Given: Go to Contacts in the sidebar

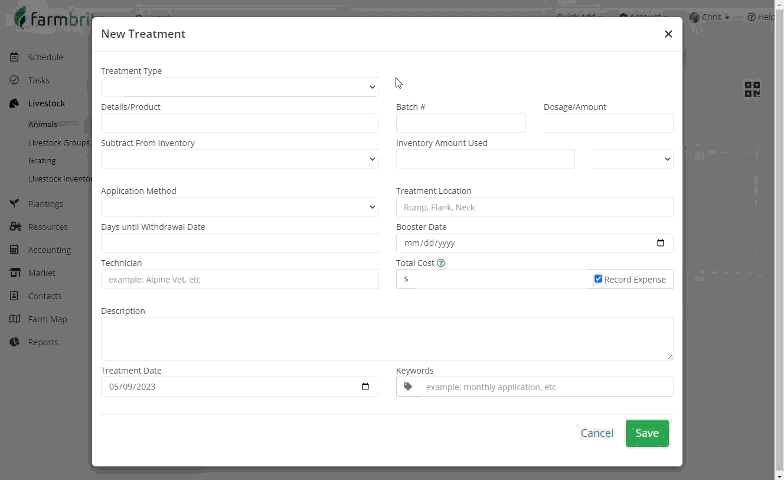Looking at the screenshot, I should pyautogui.click(x=44, y=296).
